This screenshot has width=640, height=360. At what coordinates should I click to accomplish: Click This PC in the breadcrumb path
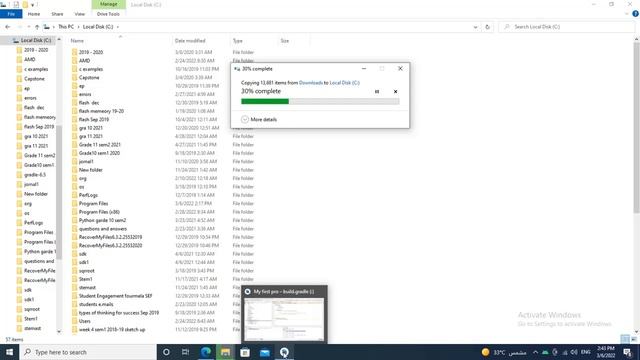pos(66,27)
